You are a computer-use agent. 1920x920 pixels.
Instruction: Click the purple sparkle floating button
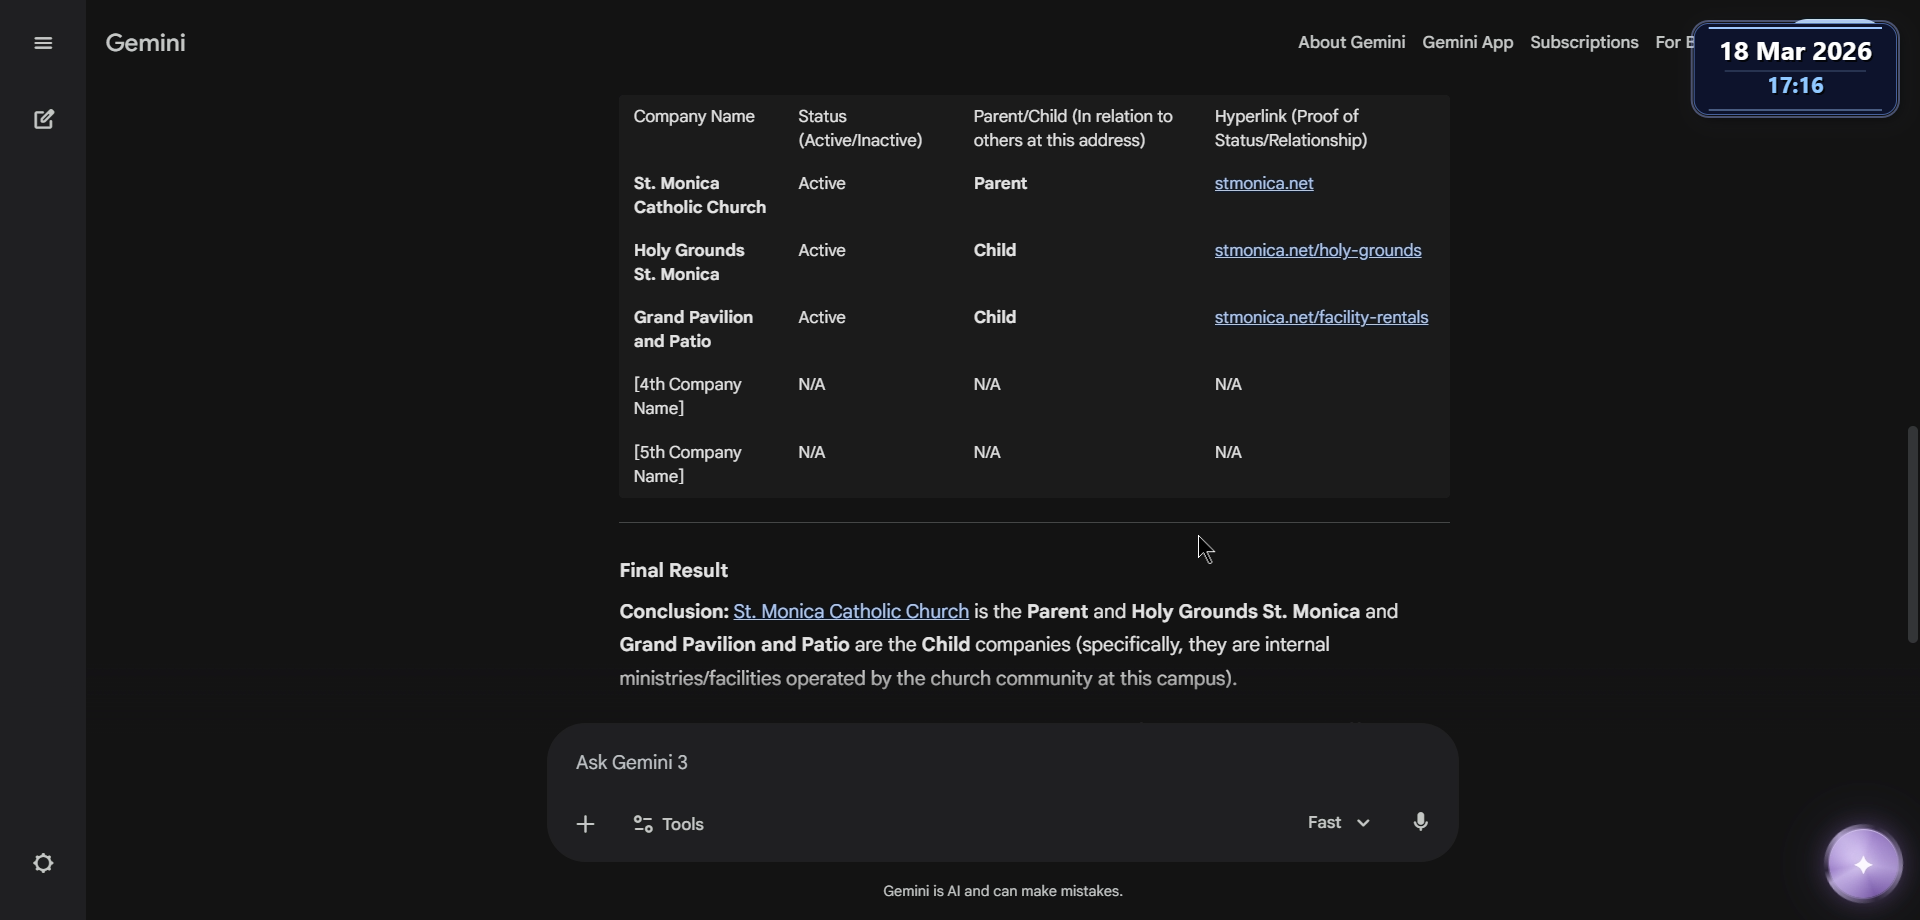[1863, 865]
